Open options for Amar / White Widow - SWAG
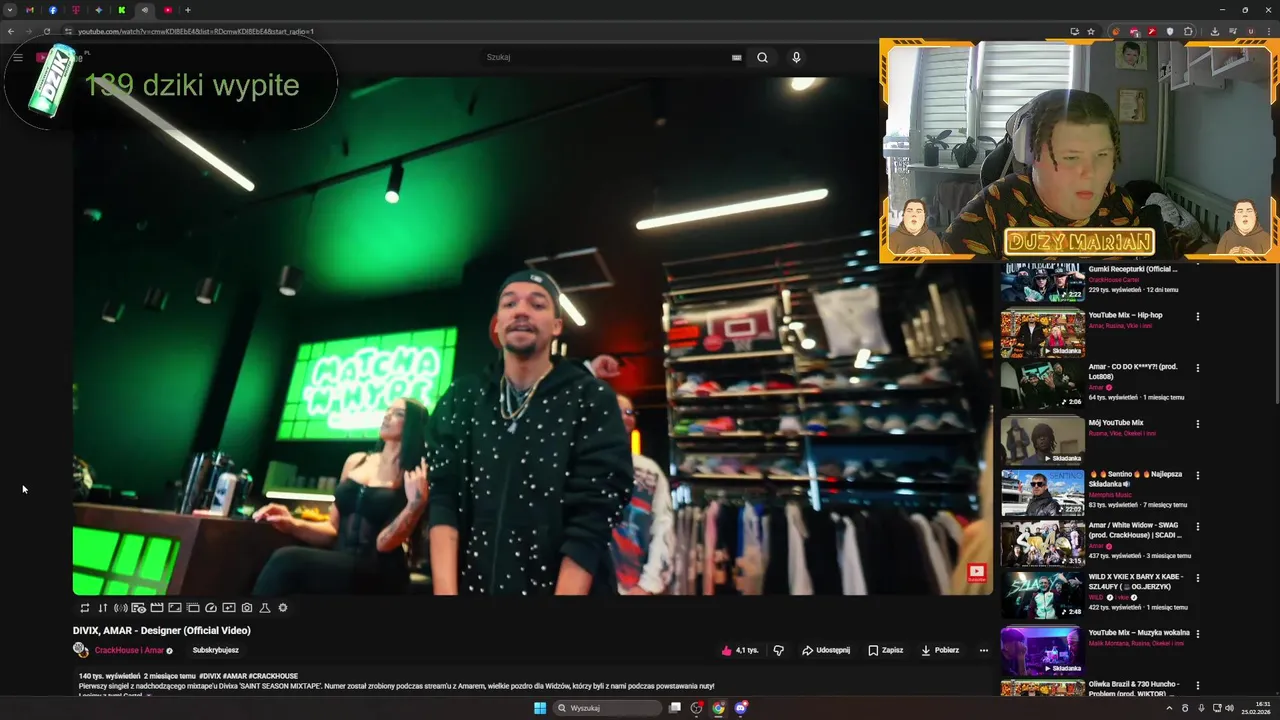Screen dimensions: 1280x720 pyautogui.click(x=1197, y=527)
